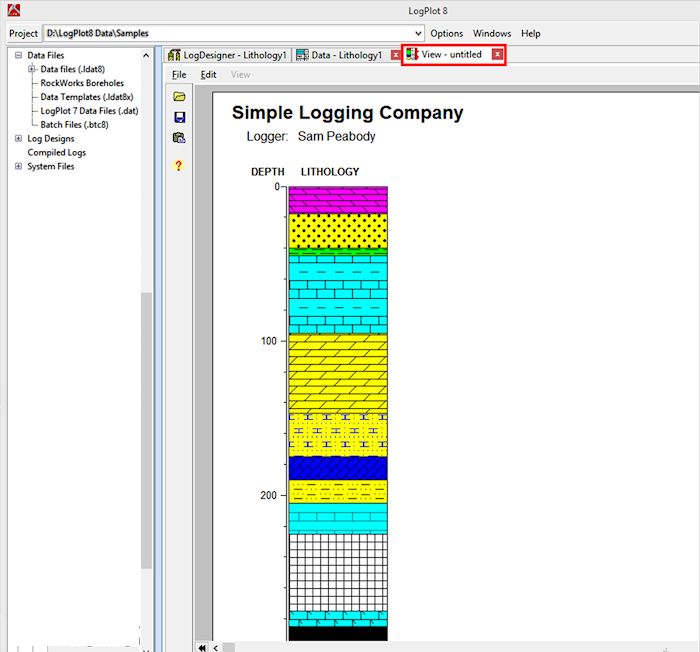Select Data Templates (.ldat8x) item
700x652 pixels.
(x=87, y=97)
